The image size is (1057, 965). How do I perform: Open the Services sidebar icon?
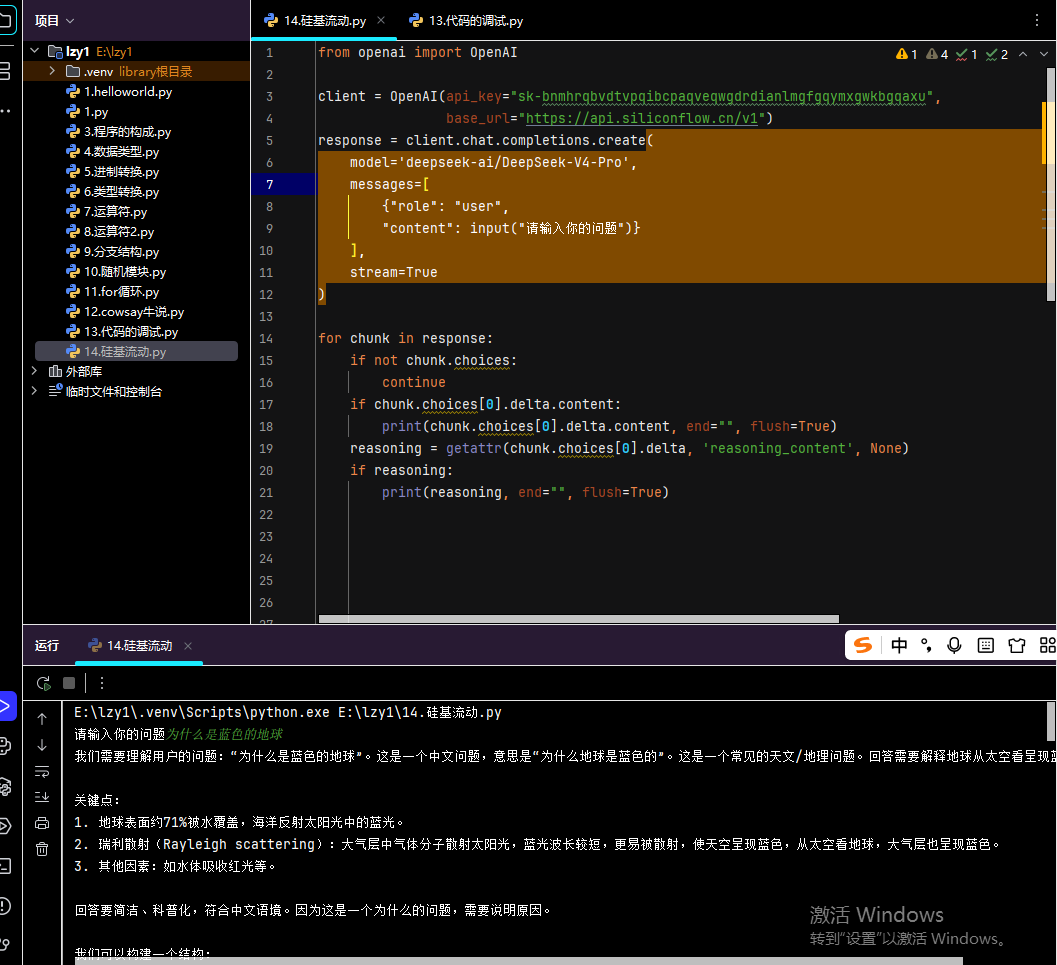5,826
